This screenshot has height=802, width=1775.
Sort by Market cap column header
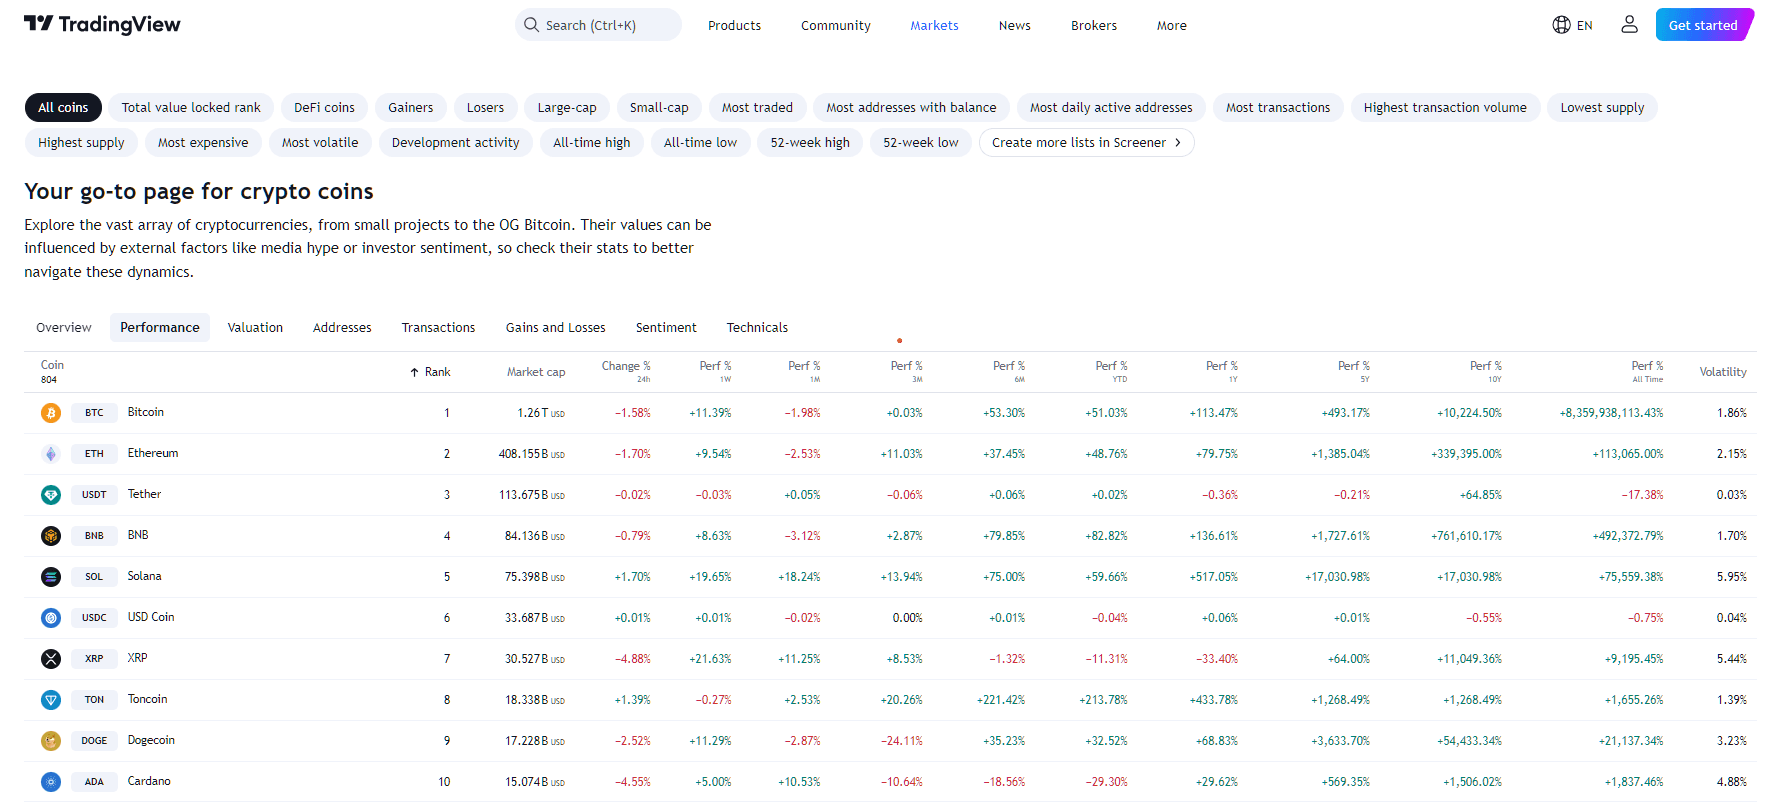click(536, 372)
